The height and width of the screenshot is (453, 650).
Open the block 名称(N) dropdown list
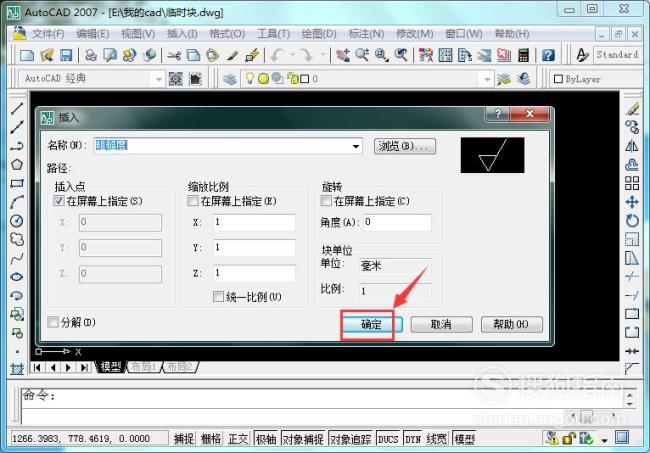tap(356, 146)
